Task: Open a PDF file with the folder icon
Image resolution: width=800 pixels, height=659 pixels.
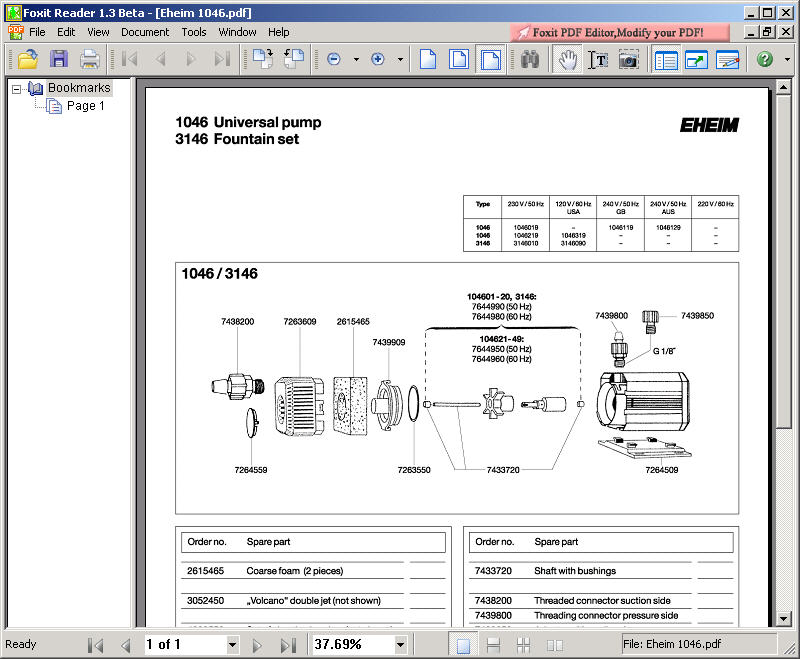Action: point(28,59)
